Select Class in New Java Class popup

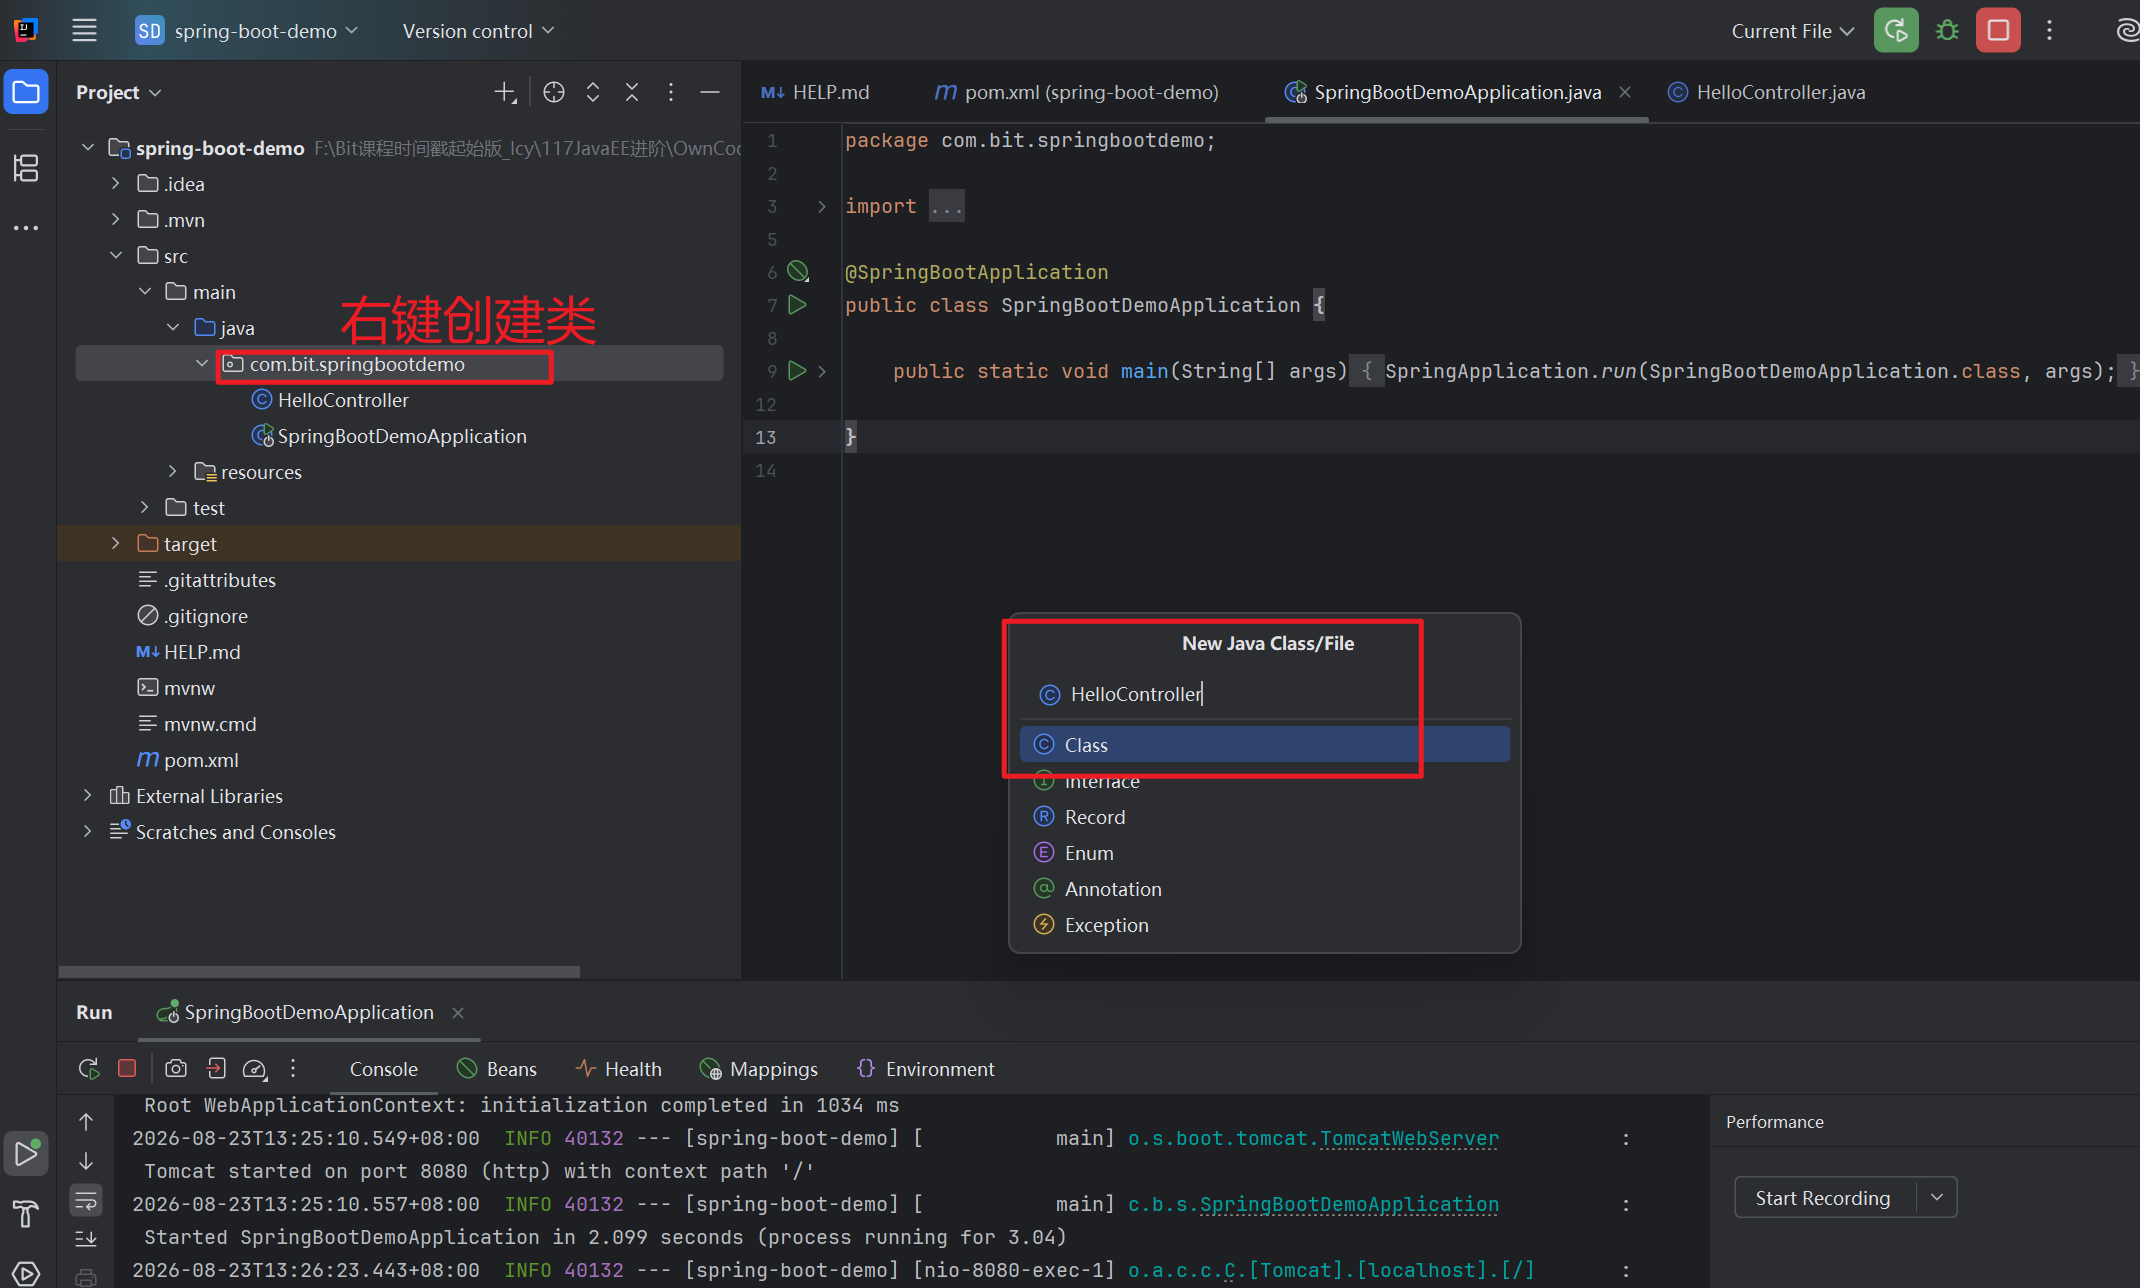(x=1264, y=745)
